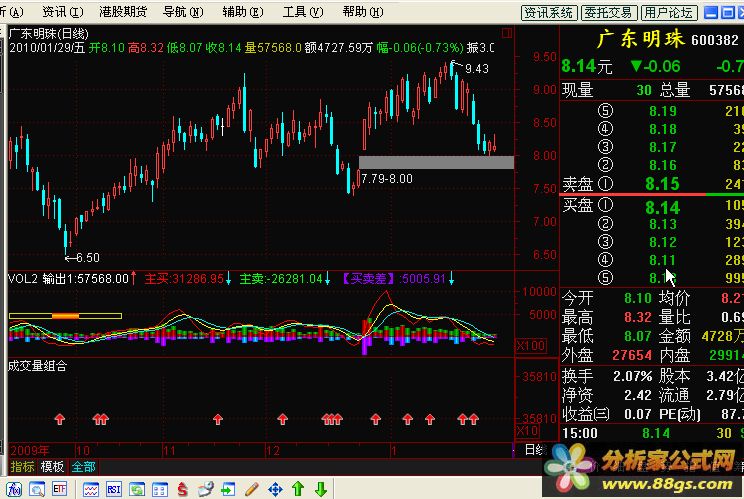Click the 今开 8.10 value
744x499 pixels.
pos(638,298)
